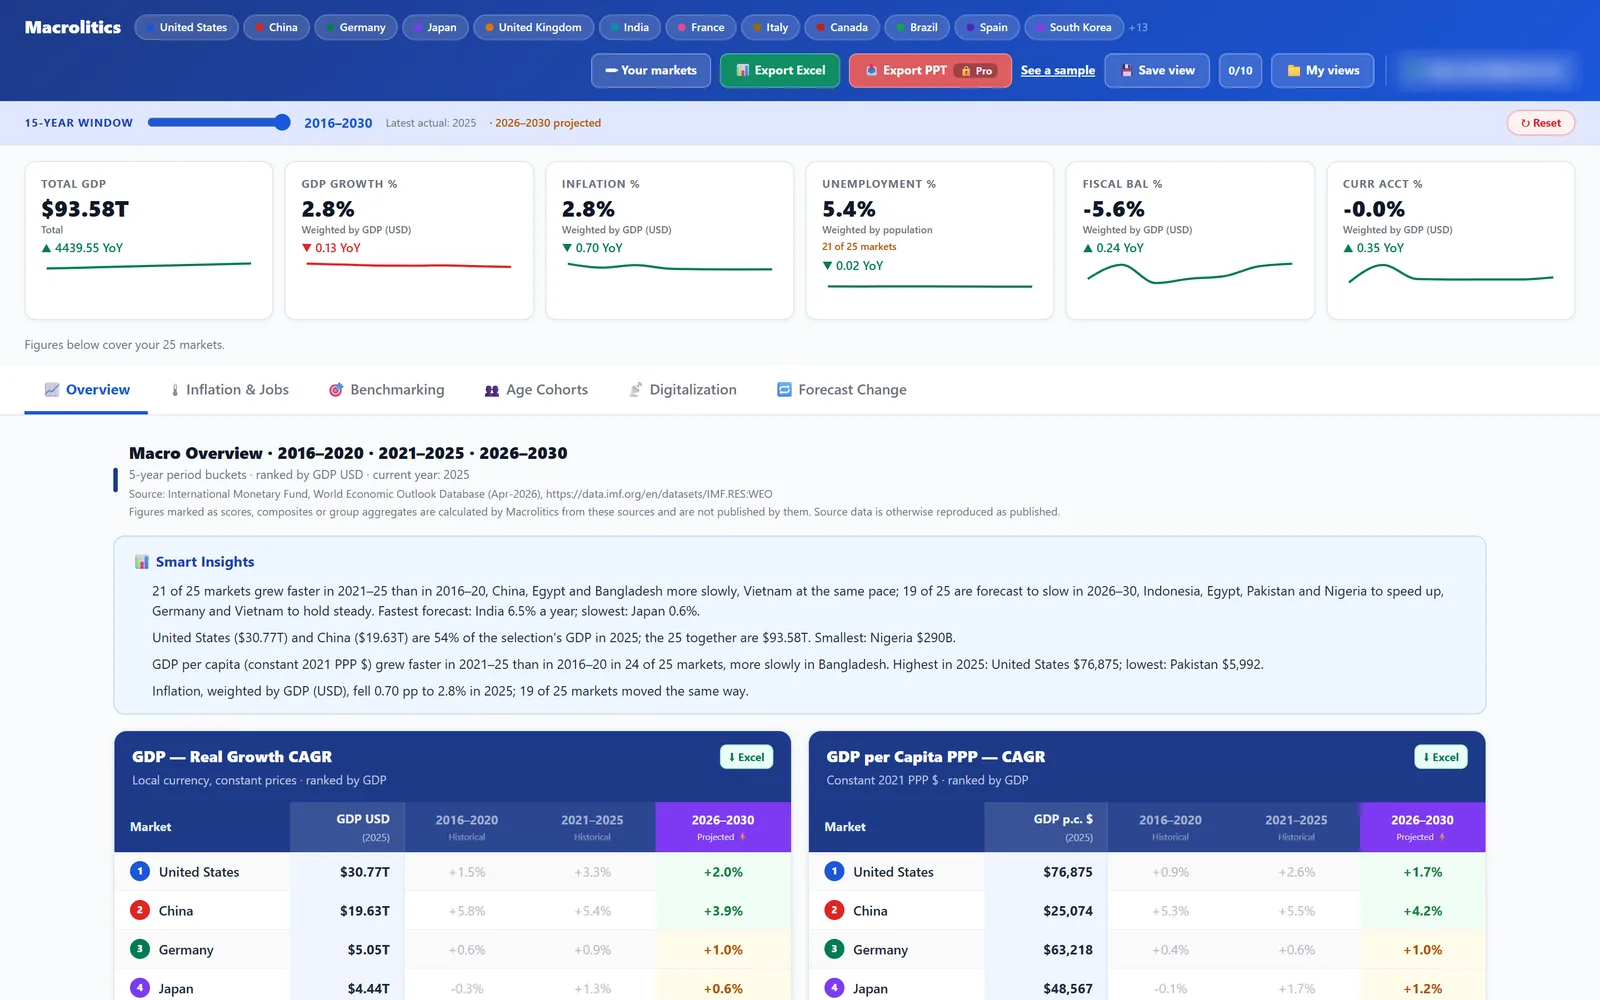Click the Unemployment % card
This screenshot has width=1600, height=1000.
coord(930,240)
